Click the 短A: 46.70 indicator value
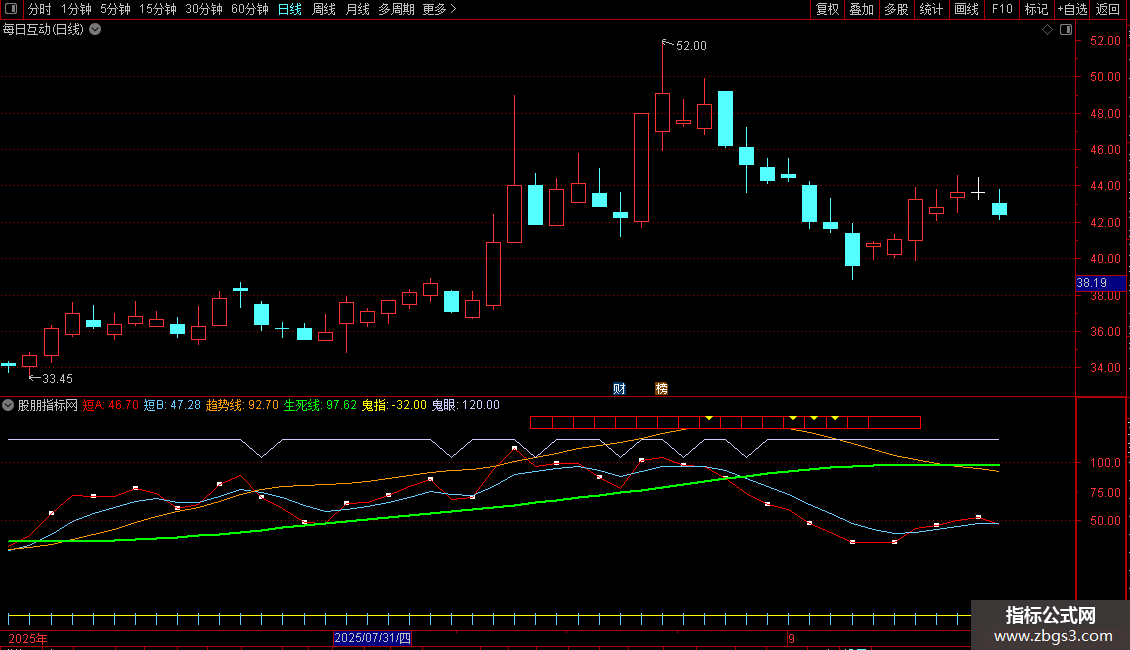This screenshot has height=650, width=1130. [110, 405]
